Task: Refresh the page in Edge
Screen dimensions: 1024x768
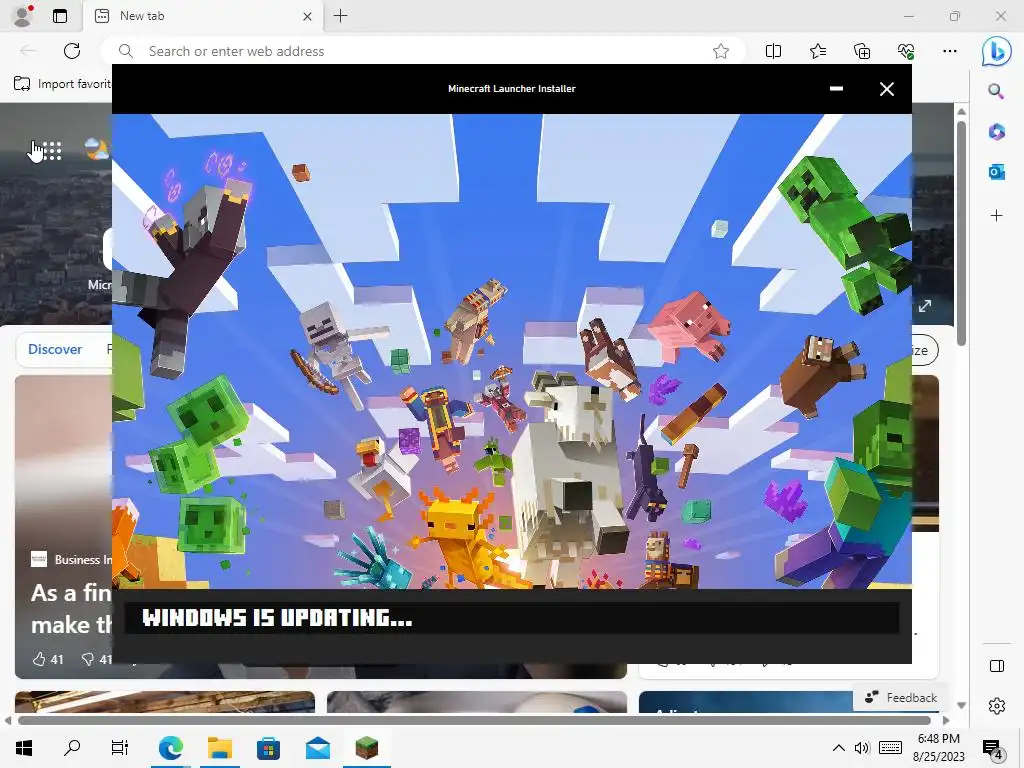Action: tap(72, 51)
